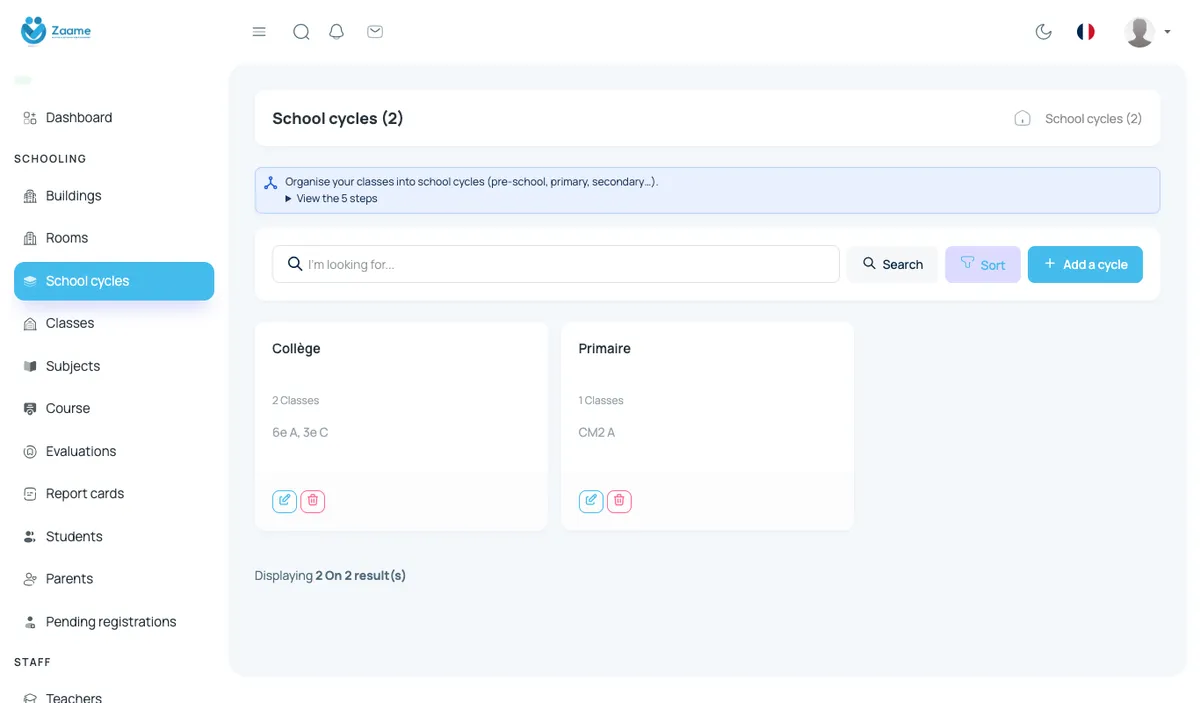Delete the Primaire cycle
Viewport: 1200px width, 703px height.
click(x=619, y=501)
